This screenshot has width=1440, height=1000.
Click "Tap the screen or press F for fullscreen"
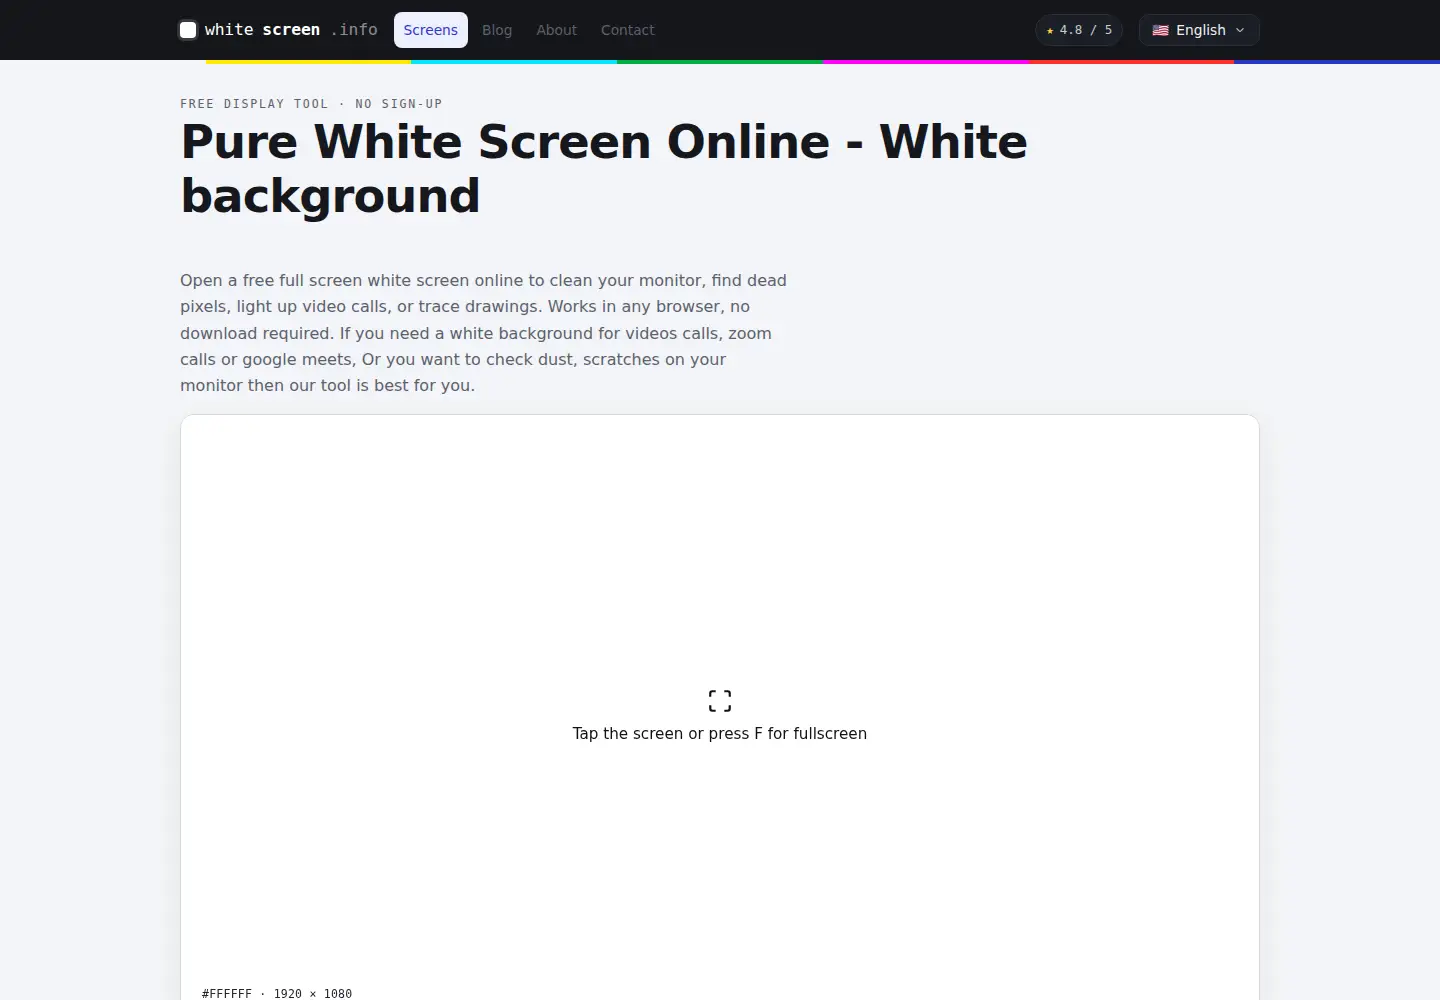720,734
